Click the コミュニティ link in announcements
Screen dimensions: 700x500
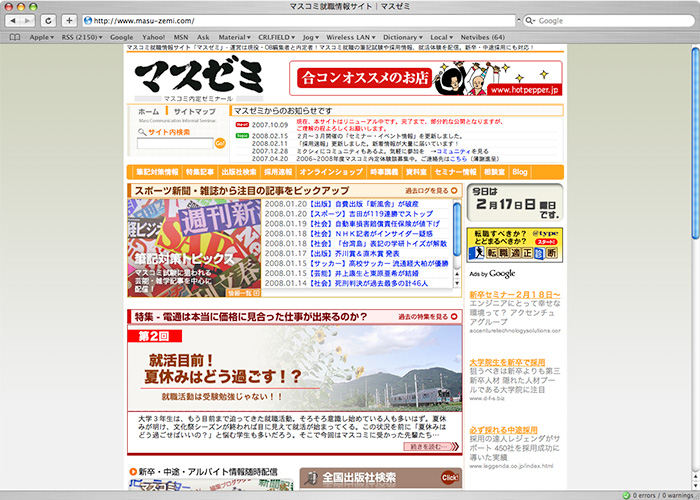(455, 151)
